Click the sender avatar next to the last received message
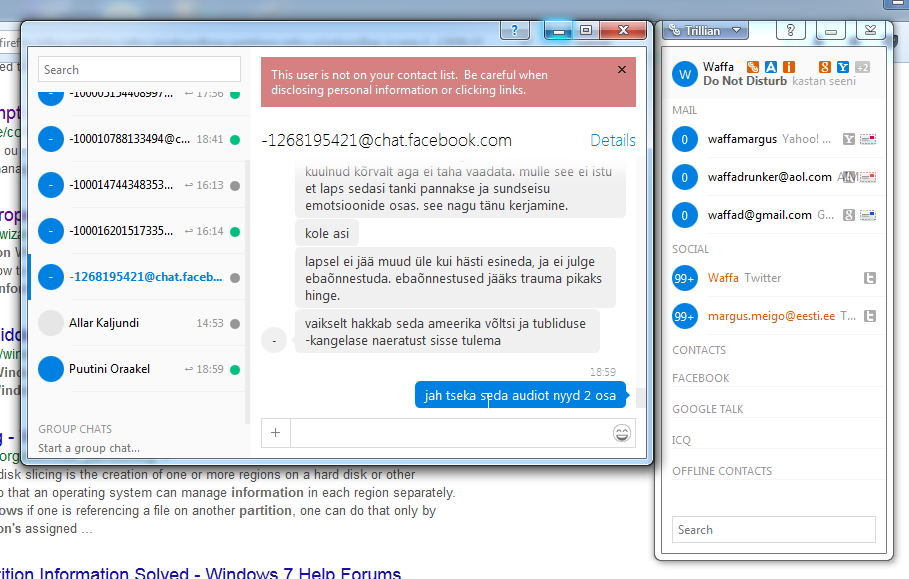909x579 pixels. click(274, 340)
